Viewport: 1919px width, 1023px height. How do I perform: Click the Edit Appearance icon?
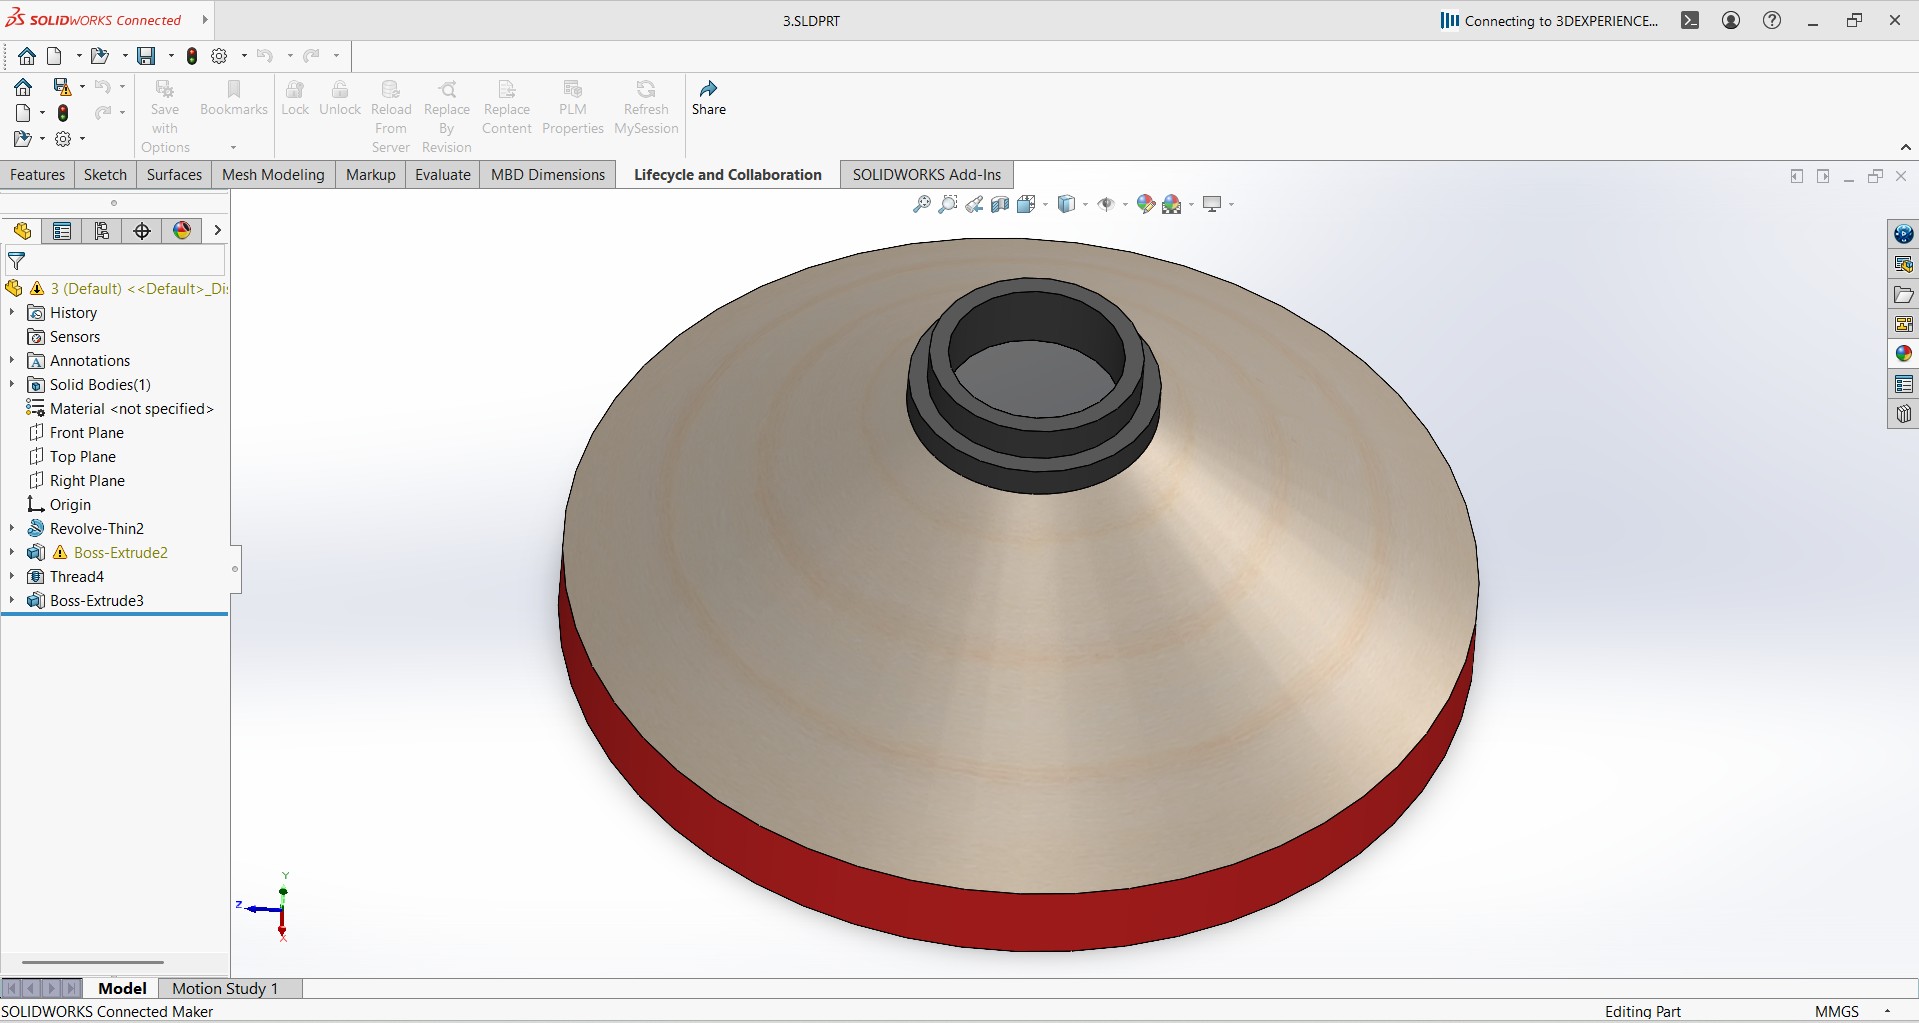[1146, 204]
